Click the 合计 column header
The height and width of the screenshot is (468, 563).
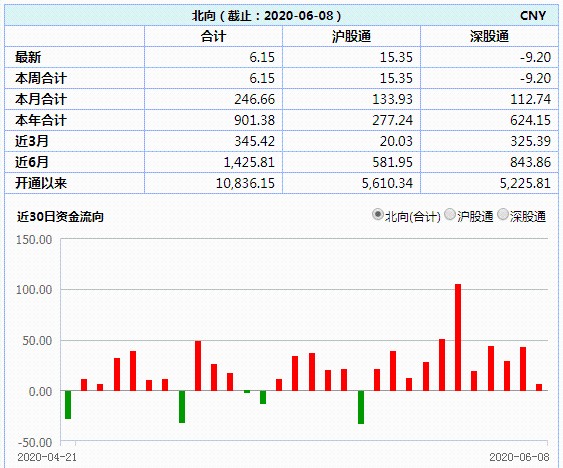point(213,36)
